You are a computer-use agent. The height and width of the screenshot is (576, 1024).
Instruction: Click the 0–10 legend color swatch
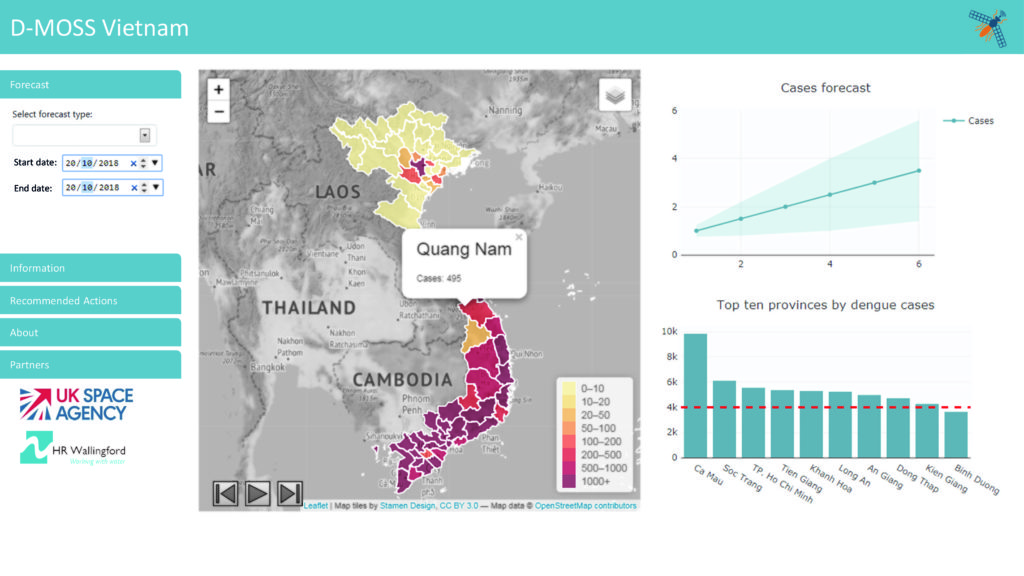(x=569, y=389)
